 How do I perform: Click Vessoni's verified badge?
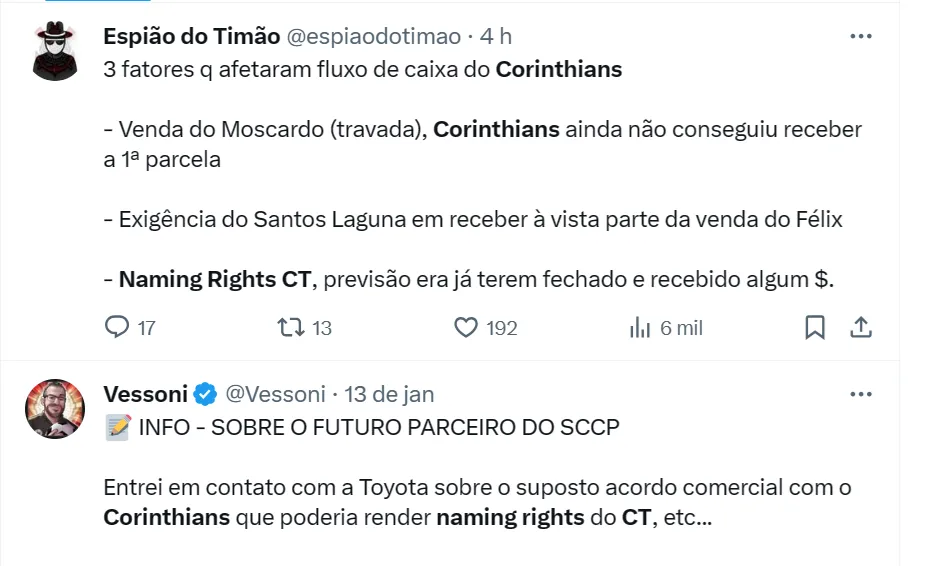coord(204,394)
